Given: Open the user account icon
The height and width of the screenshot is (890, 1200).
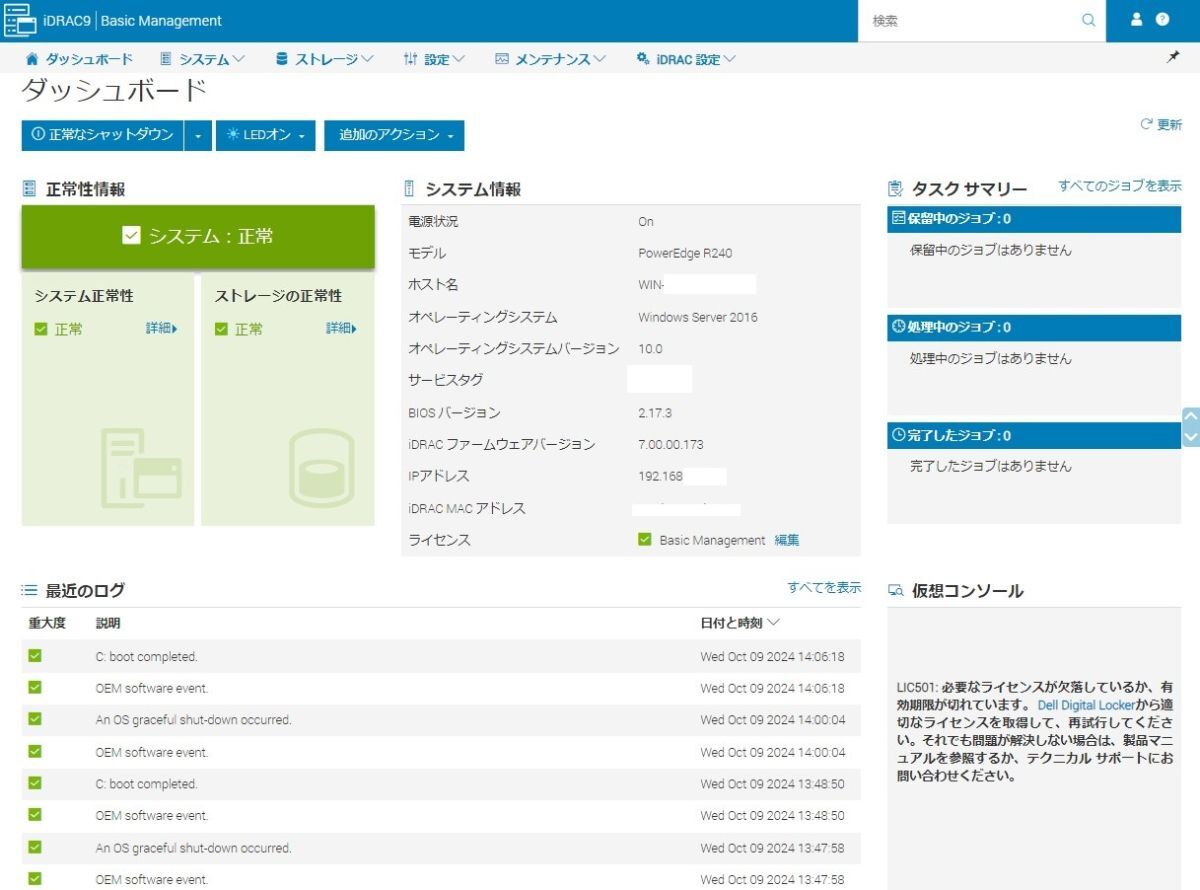Looking at the screenshot, I should coord(1136,19).
